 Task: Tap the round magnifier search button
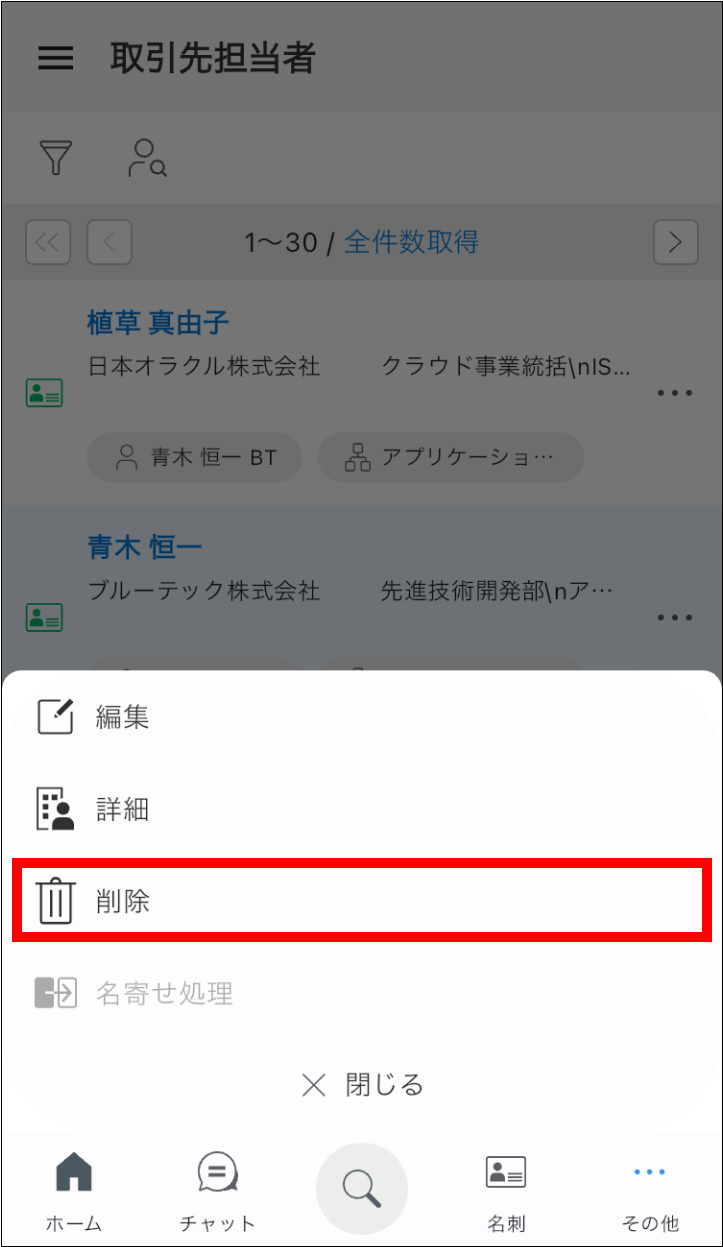pos(361,1188)
